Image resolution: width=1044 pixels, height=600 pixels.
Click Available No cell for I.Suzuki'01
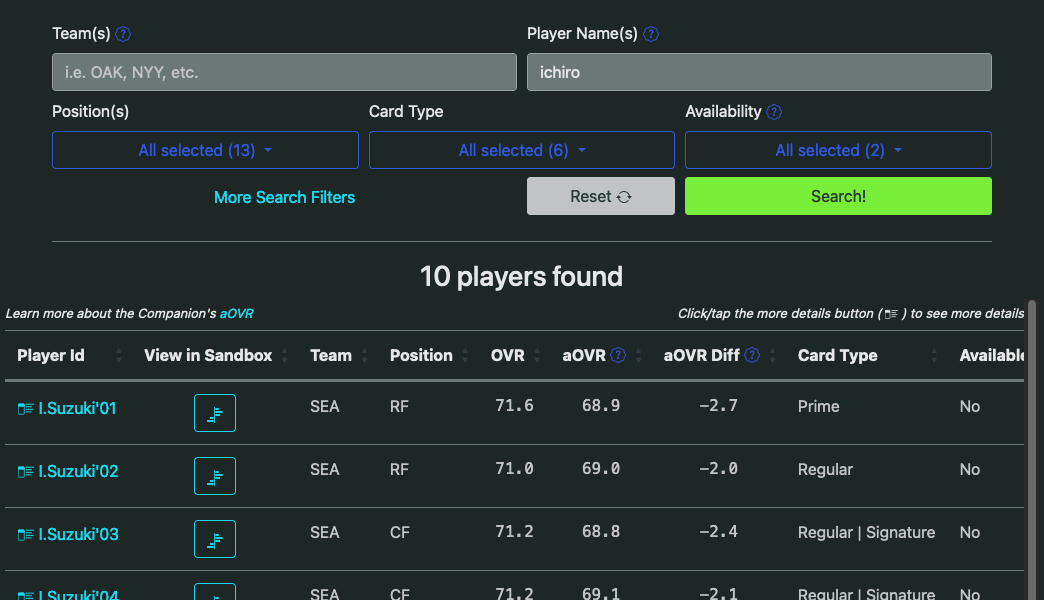point(969,406)
